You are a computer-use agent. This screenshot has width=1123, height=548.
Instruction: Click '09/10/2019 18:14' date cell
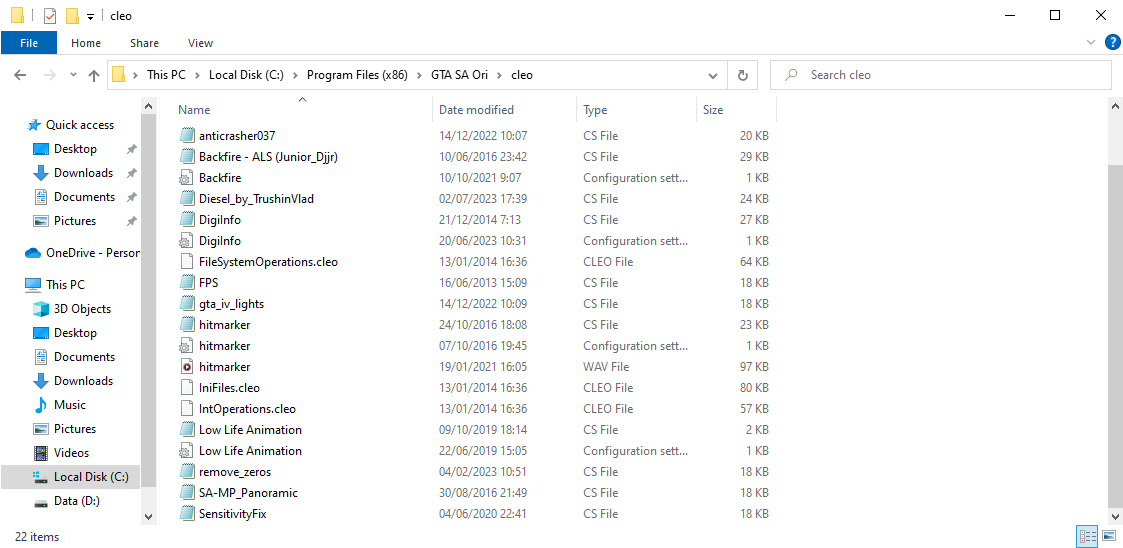click(483, 430)
